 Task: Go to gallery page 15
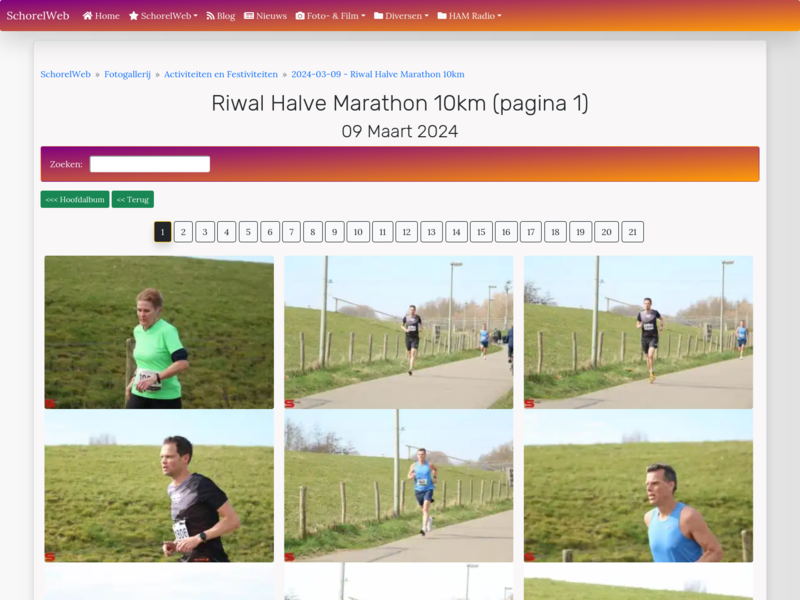pos(481,232)
